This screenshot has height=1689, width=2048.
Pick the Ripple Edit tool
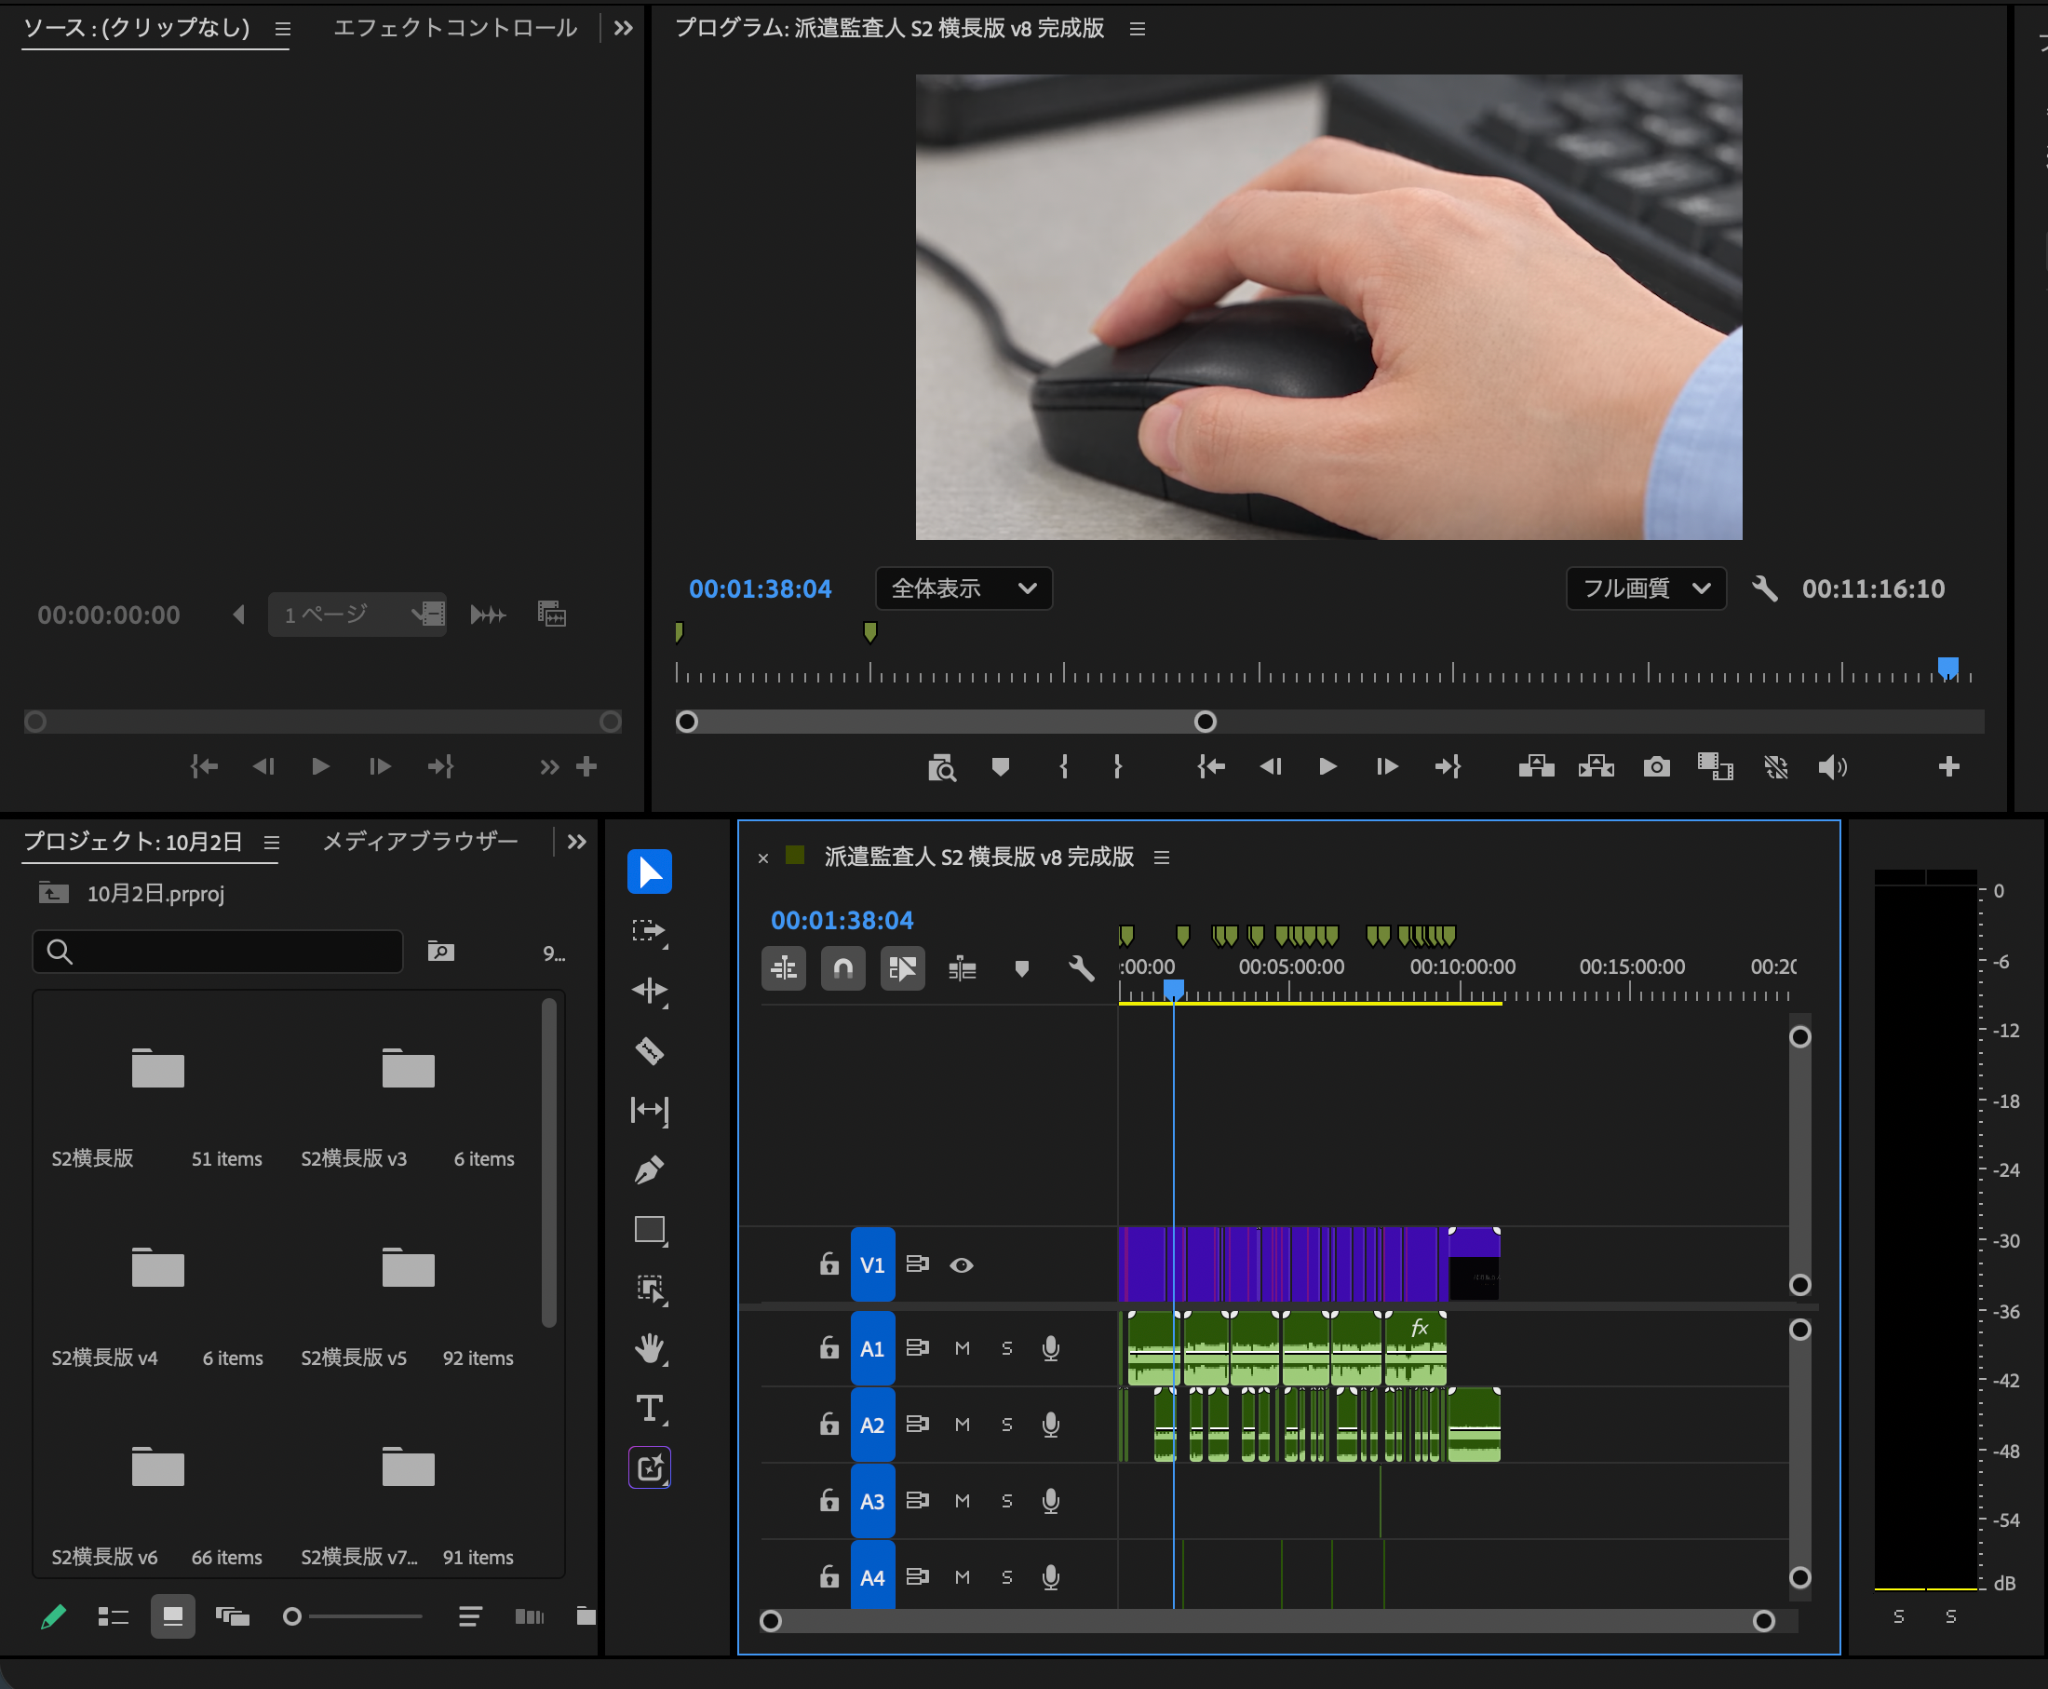(649, 991)
